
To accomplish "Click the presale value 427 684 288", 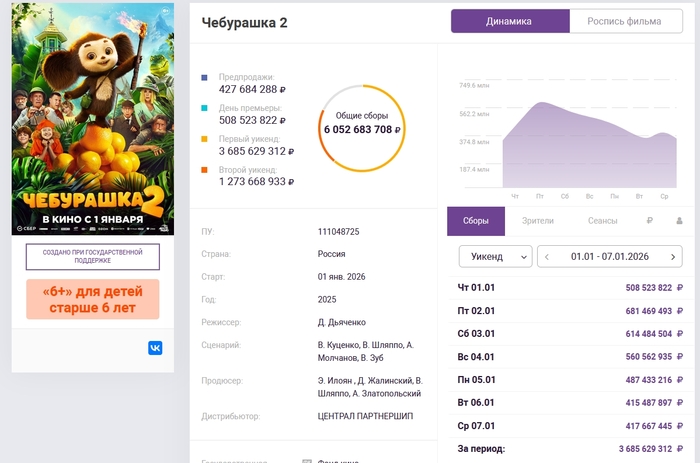I will [252, 89].
